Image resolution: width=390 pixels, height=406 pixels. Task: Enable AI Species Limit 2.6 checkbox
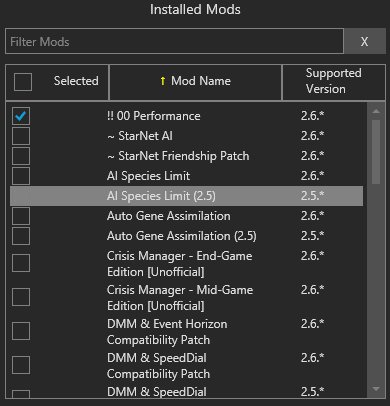21,176
